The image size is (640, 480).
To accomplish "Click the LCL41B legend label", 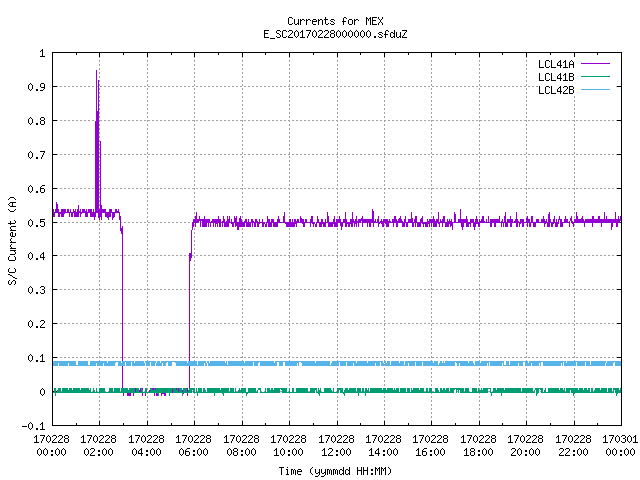I will click(x=556, y=77).
